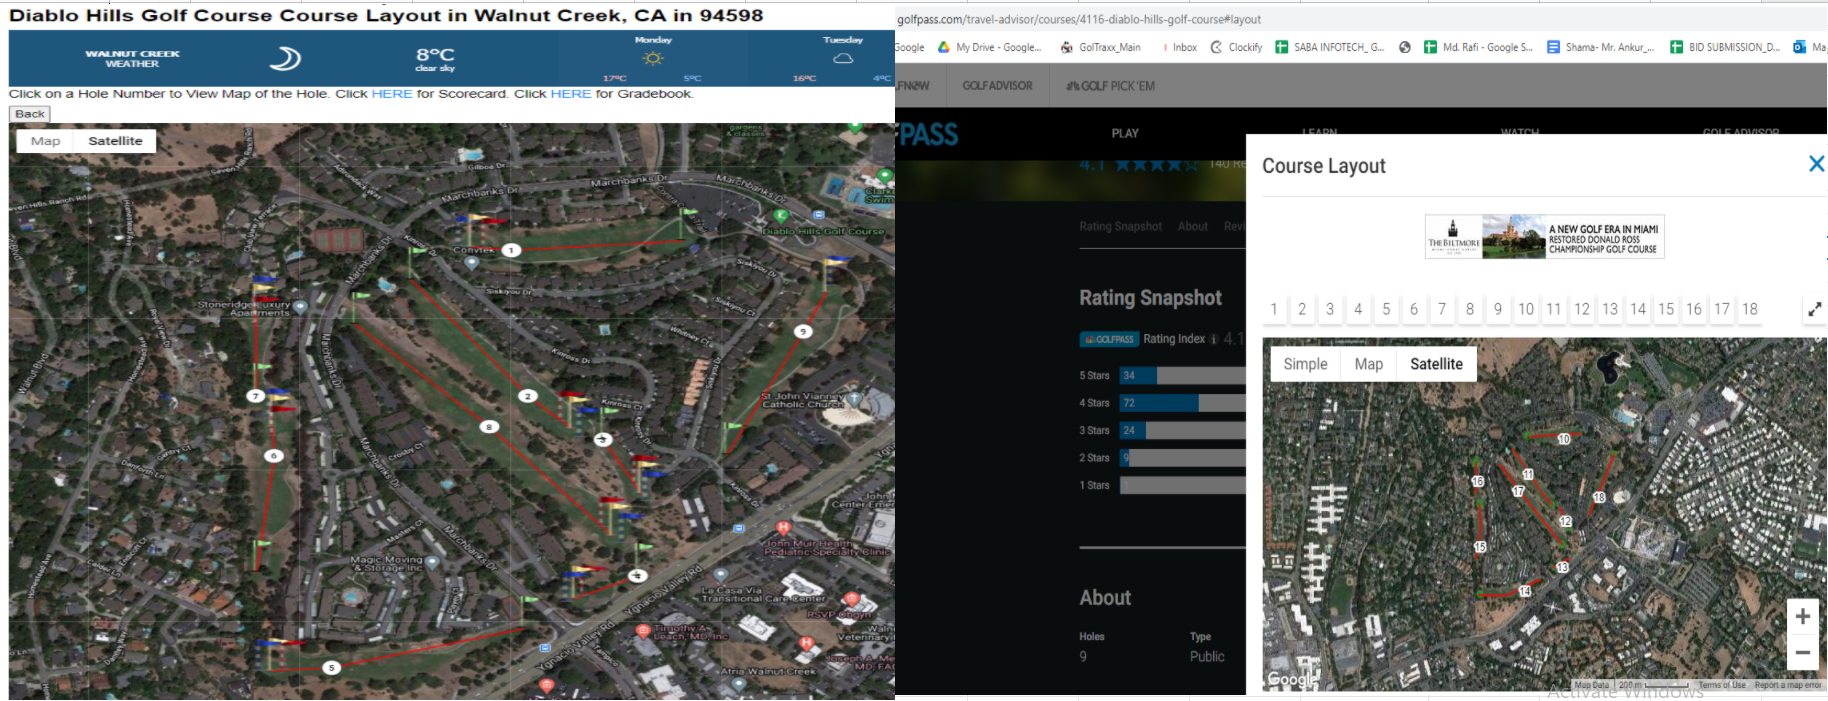
Task: Click the Walnut Creek moon weather icon
Action: [285, 58]
